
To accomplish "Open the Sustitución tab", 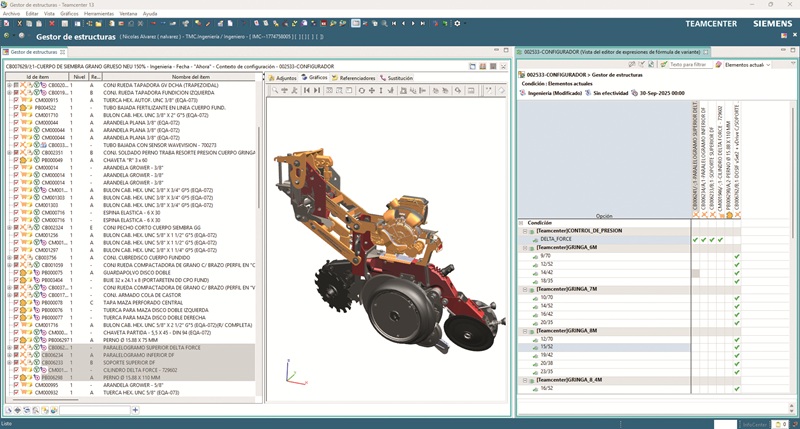I will pos(399,77).
